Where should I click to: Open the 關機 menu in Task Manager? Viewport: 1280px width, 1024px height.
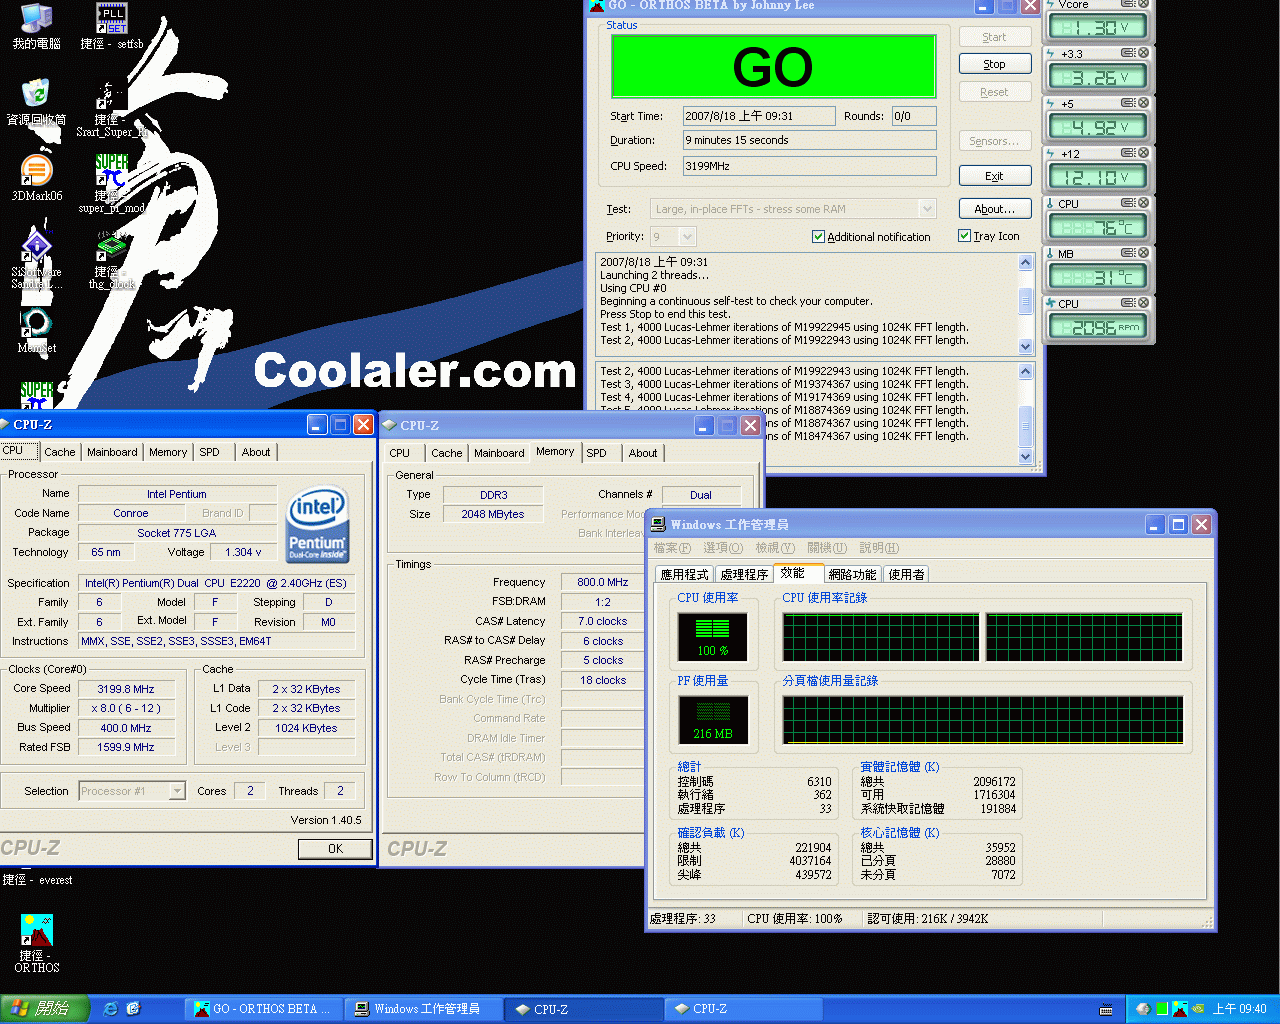click(x=827, y=548)
